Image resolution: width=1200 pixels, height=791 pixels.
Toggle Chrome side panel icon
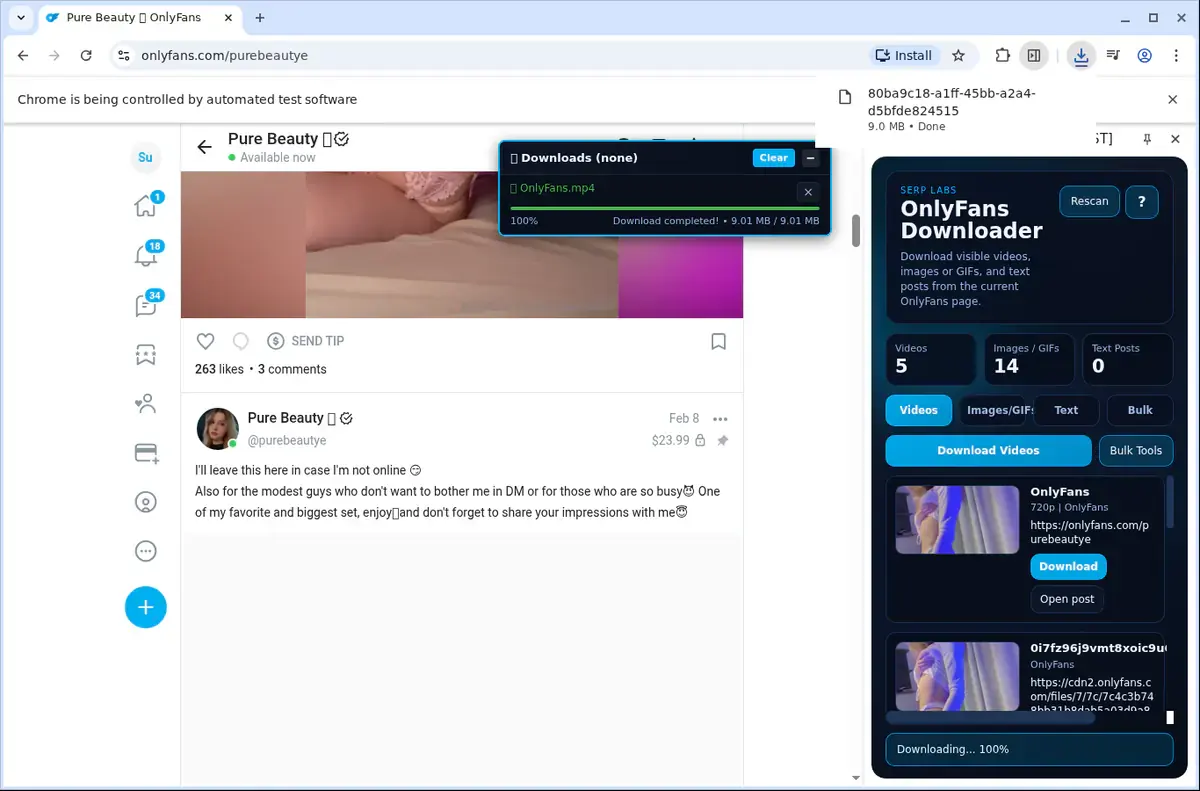coord(1034,56)
